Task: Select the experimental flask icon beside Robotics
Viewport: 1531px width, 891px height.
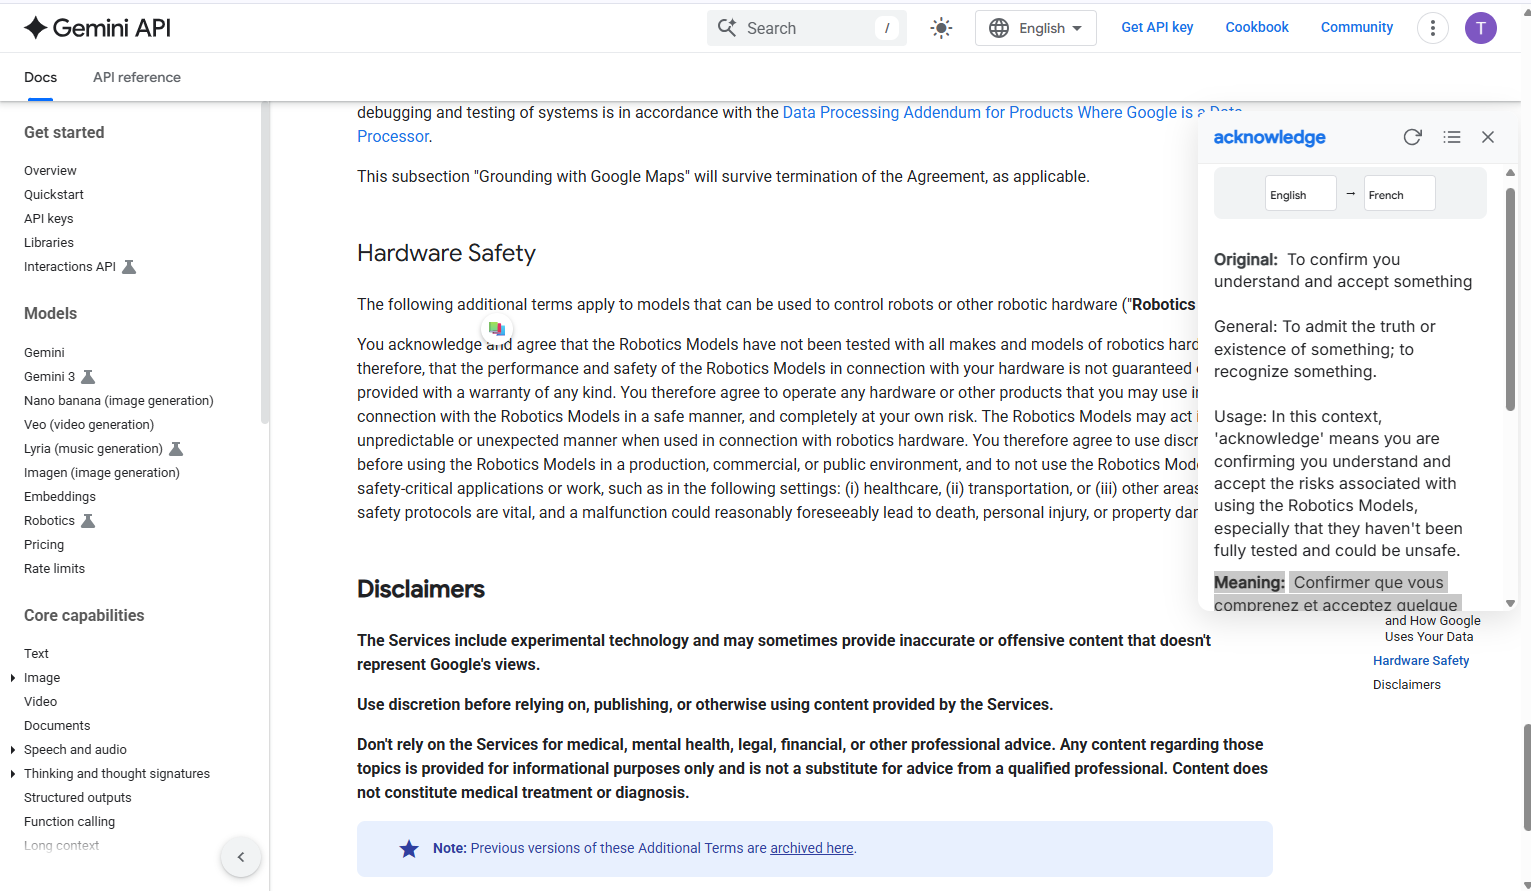Action: [x=88, y=520]
